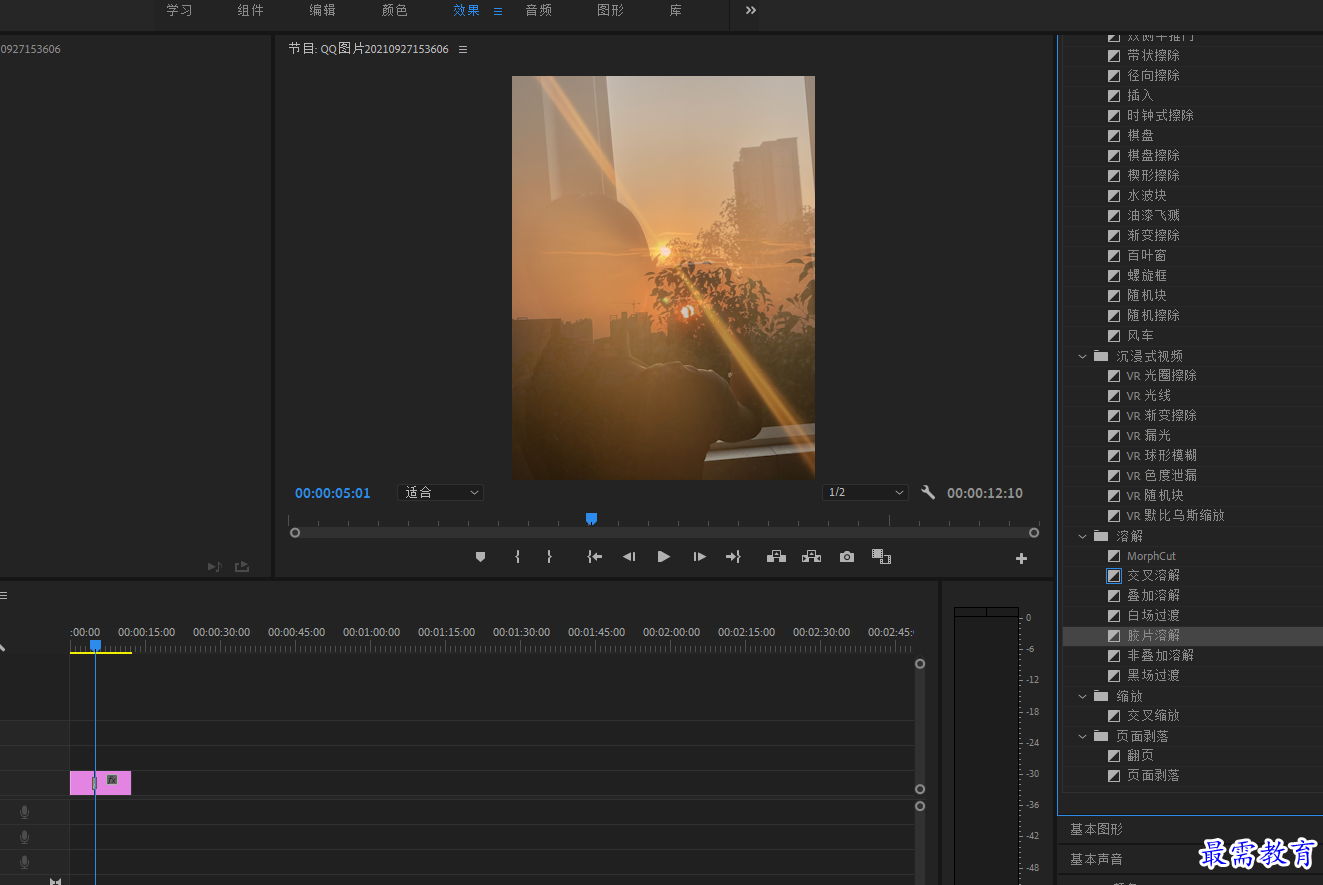Click the program zoom bar left handle
The height and width of the screenshot is (885, 1323).
(295, 533)
